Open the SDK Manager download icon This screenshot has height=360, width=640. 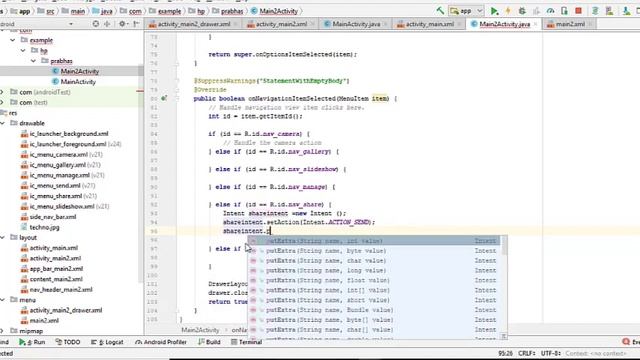tap(626, 11)
